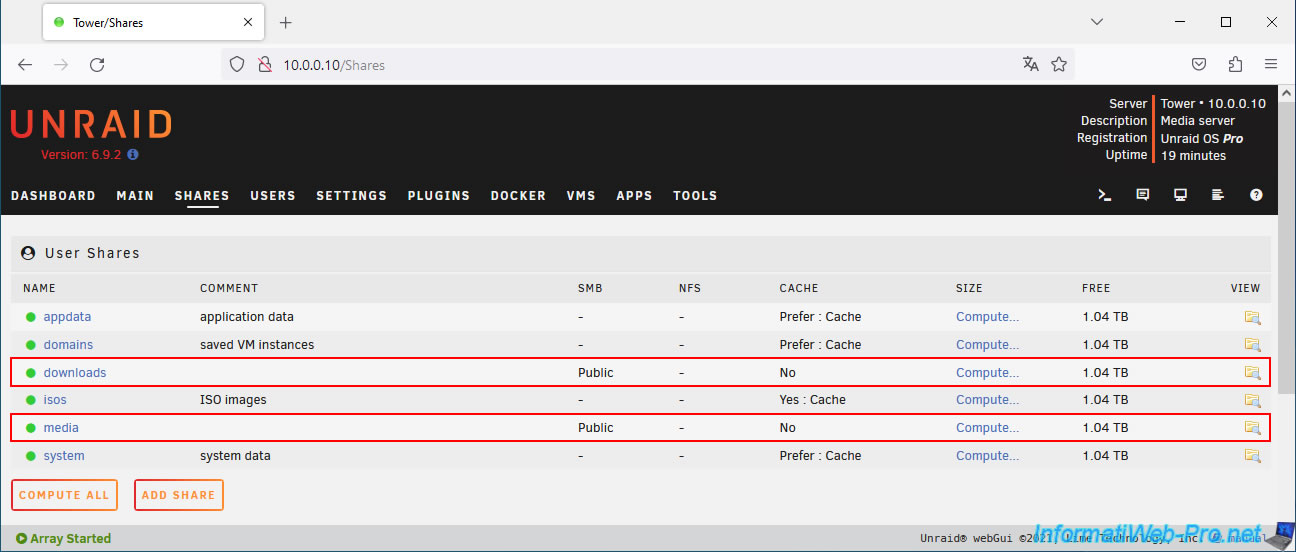Switch to the Docker menu
This screenshot has width=1296, height=552.
[518, 196]
